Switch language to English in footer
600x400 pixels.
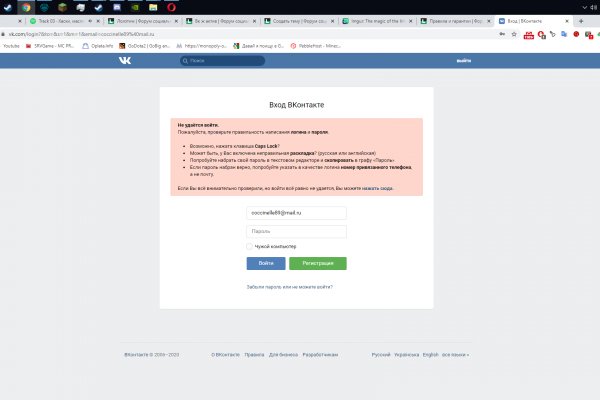[x=430, y=355]
